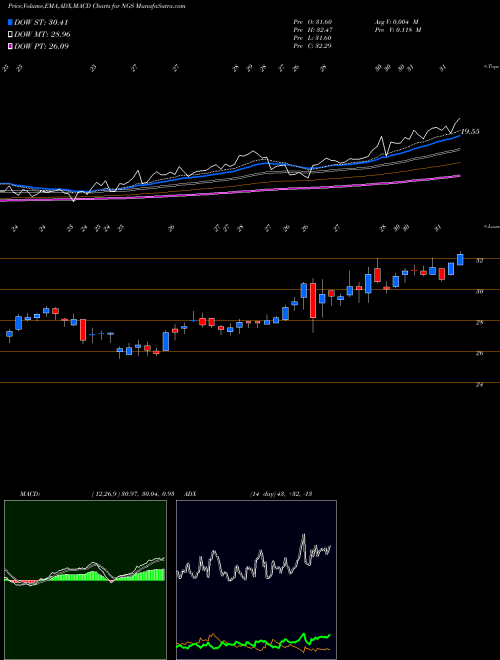
Task: Click the 30 price axis label
Action: click(479, 291)
